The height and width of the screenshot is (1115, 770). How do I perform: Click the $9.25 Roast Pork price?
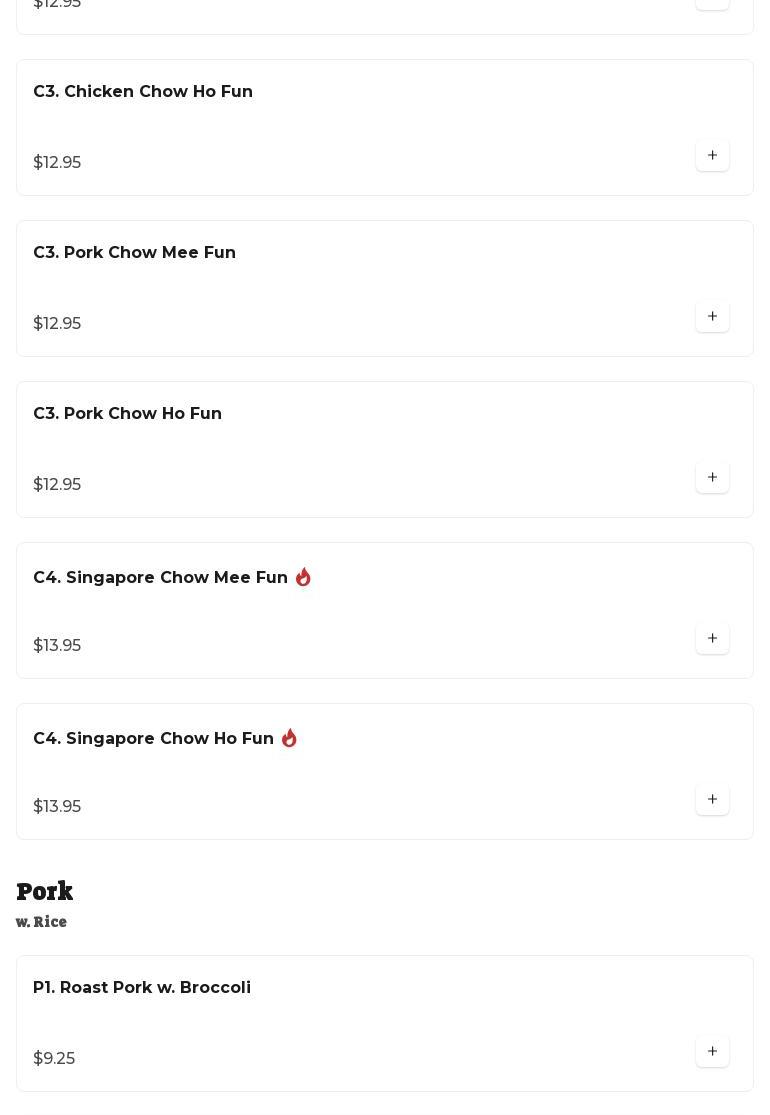point(54,1059)
